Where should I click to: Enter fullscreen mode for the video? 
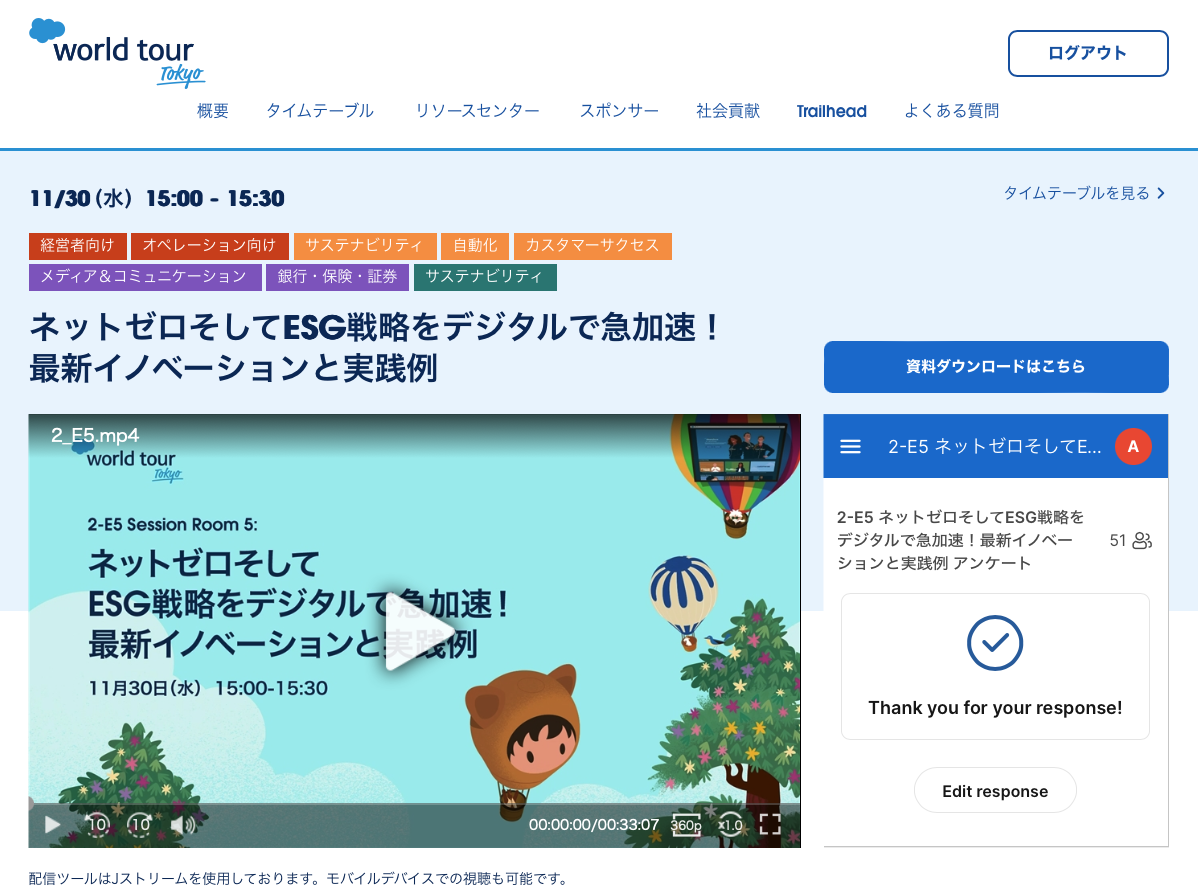[x=770, y=824]
